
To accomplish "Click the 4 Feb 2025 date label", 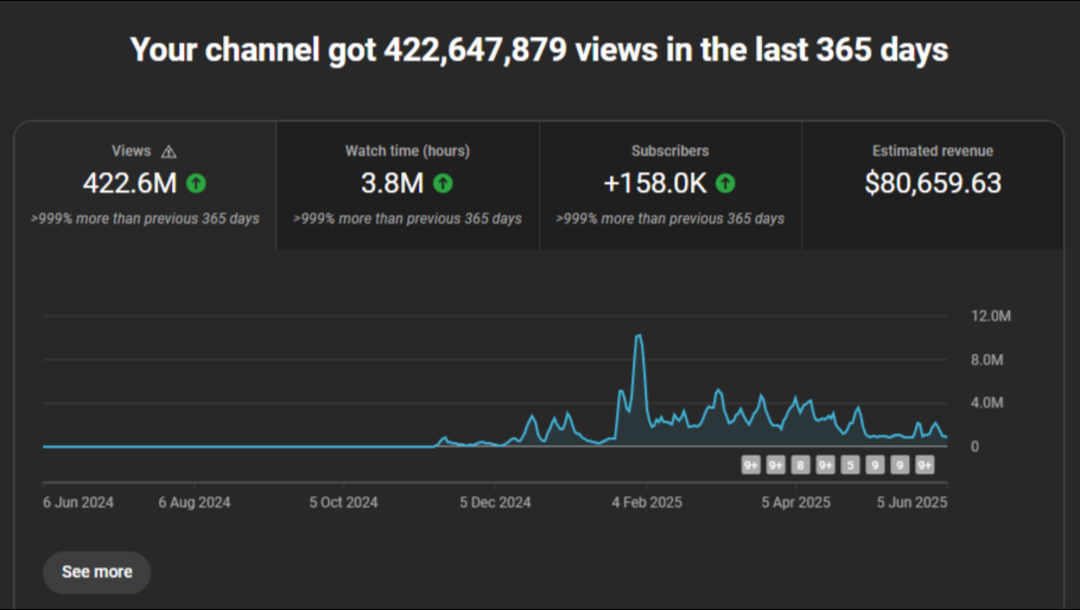I will click(x=647, y=503).
